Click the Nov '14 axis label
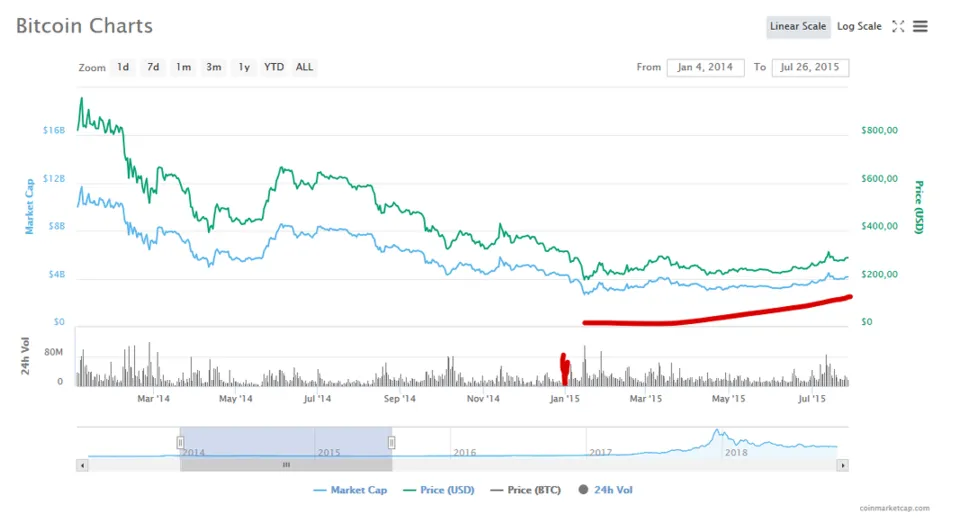Screen dimensions: 960x523 (x=483, y=399)
